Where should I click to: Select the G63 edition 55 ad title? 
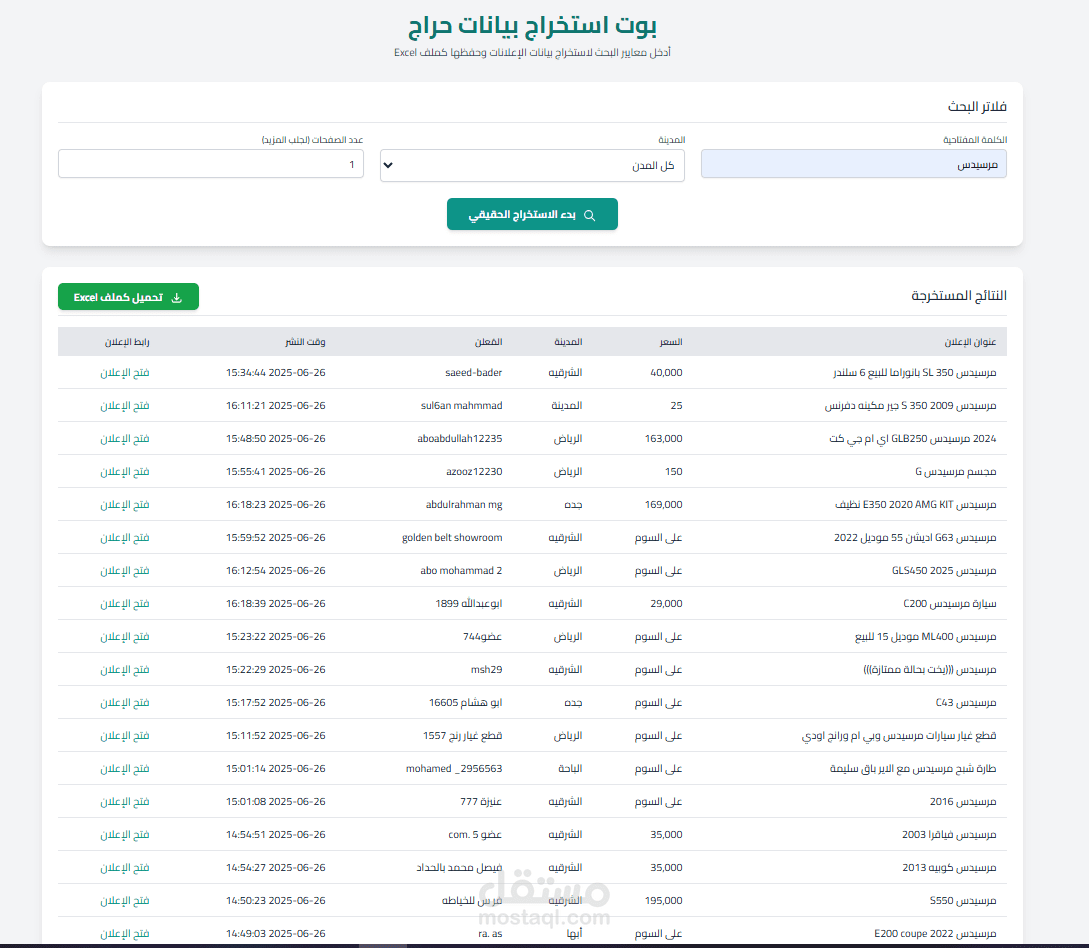click(x=915, y=538)
